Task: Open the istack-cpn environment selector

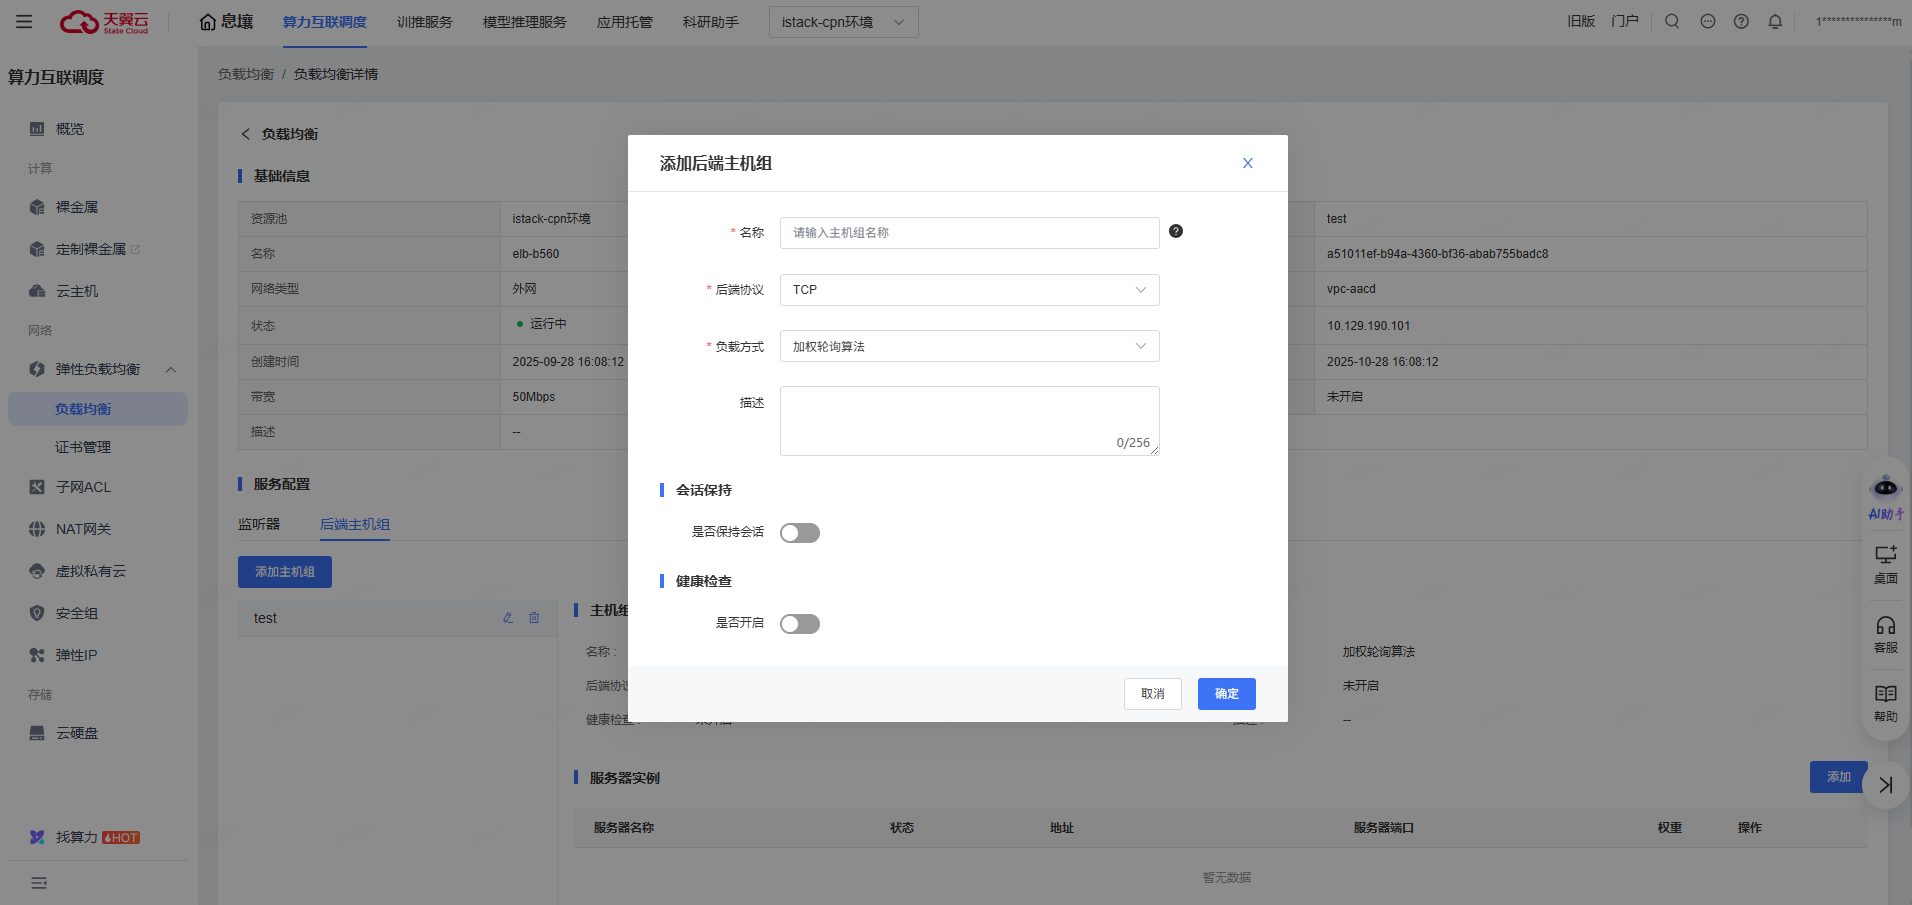Action: click(x=842, y=22)
